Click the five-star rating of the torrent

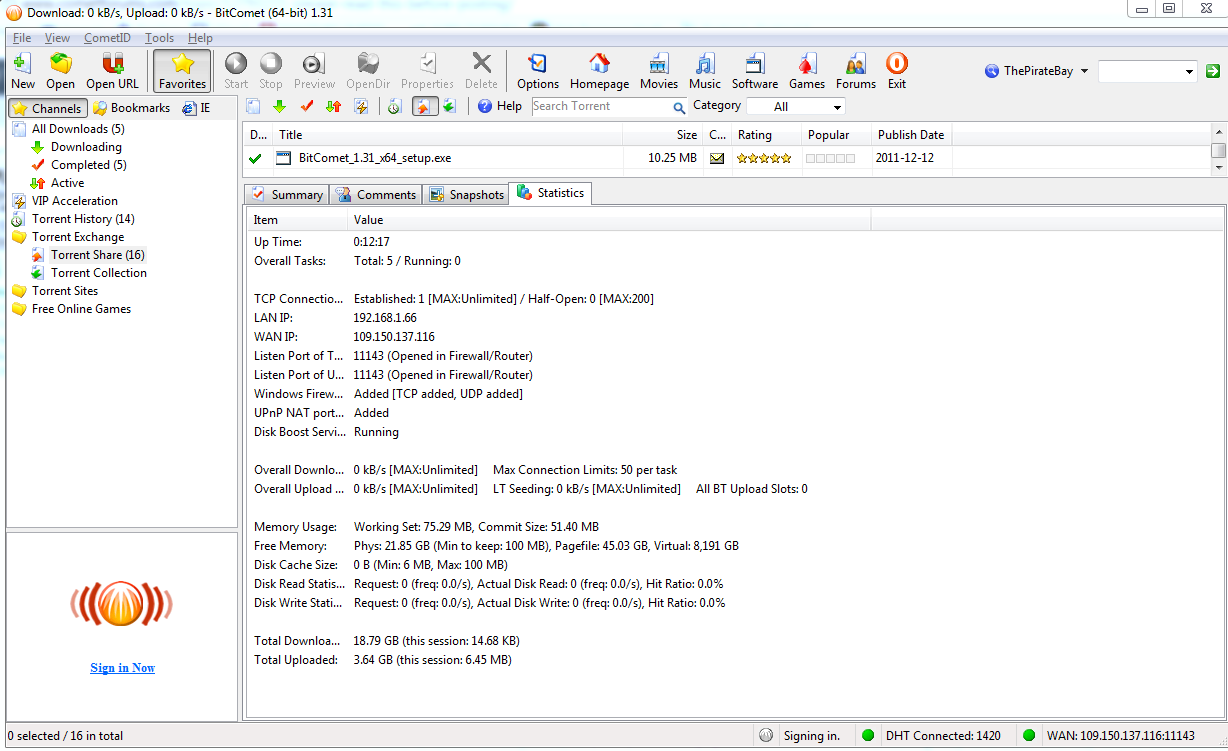click(x=764, y=158)
